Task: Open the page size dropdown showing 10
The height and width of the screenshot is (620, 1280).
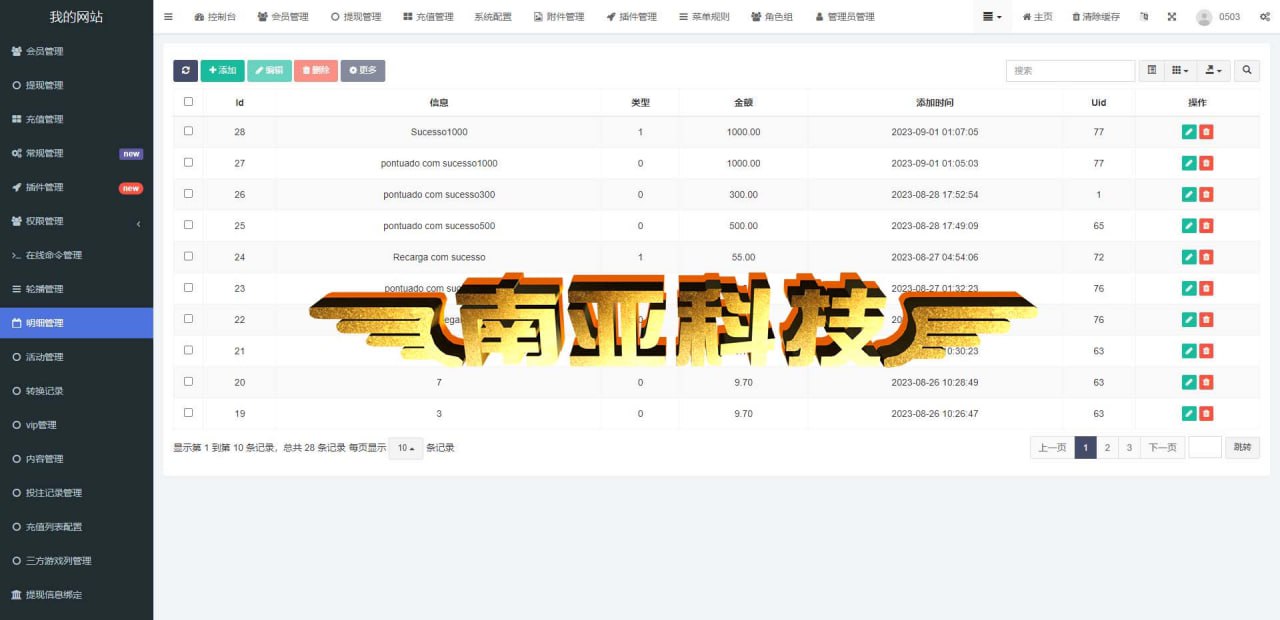Action: click(x=405, y=448)
